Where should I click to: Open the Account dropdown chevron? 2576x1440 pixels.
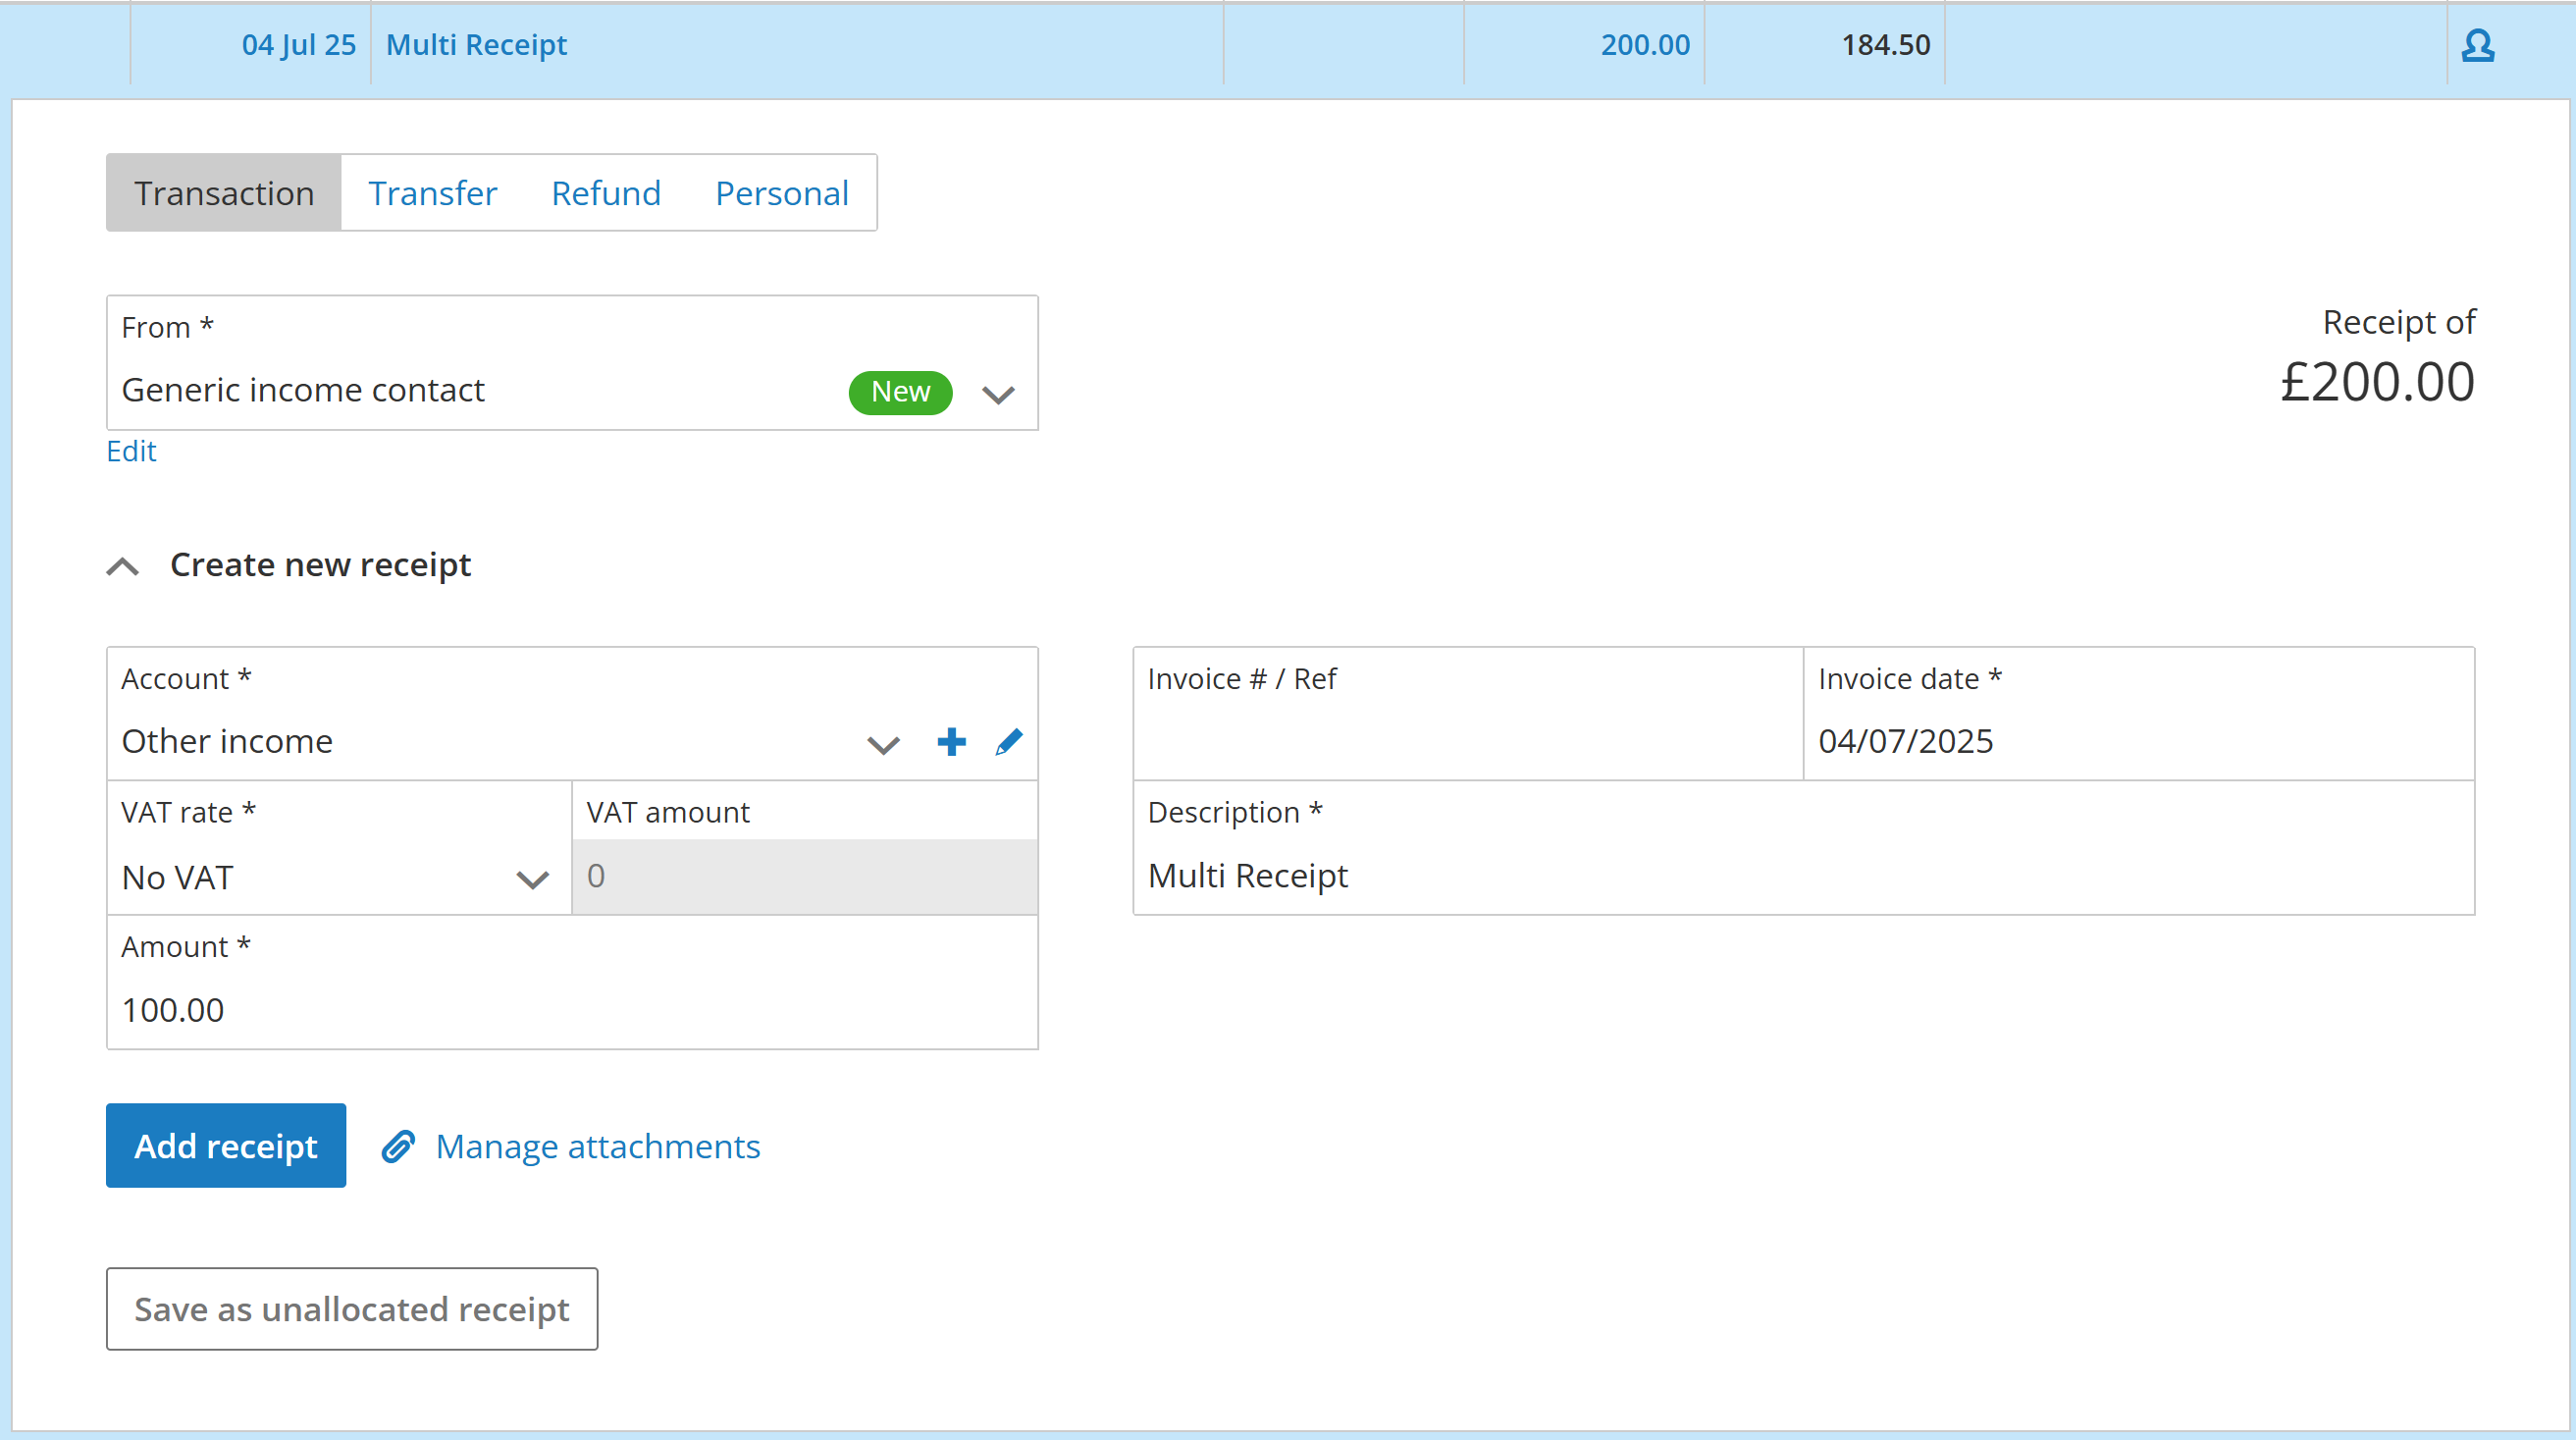(x=883, y=745)
